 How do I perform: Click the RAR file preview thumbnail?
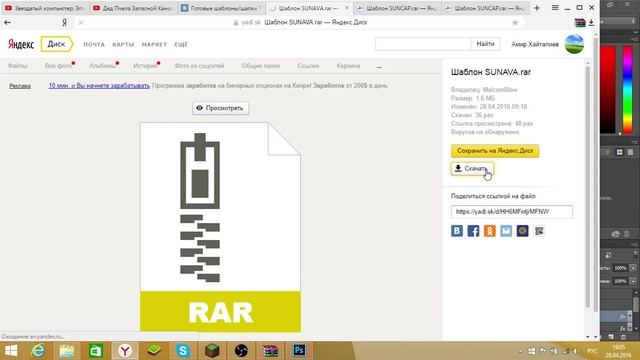pyautogui.click(x=220, y=227)
